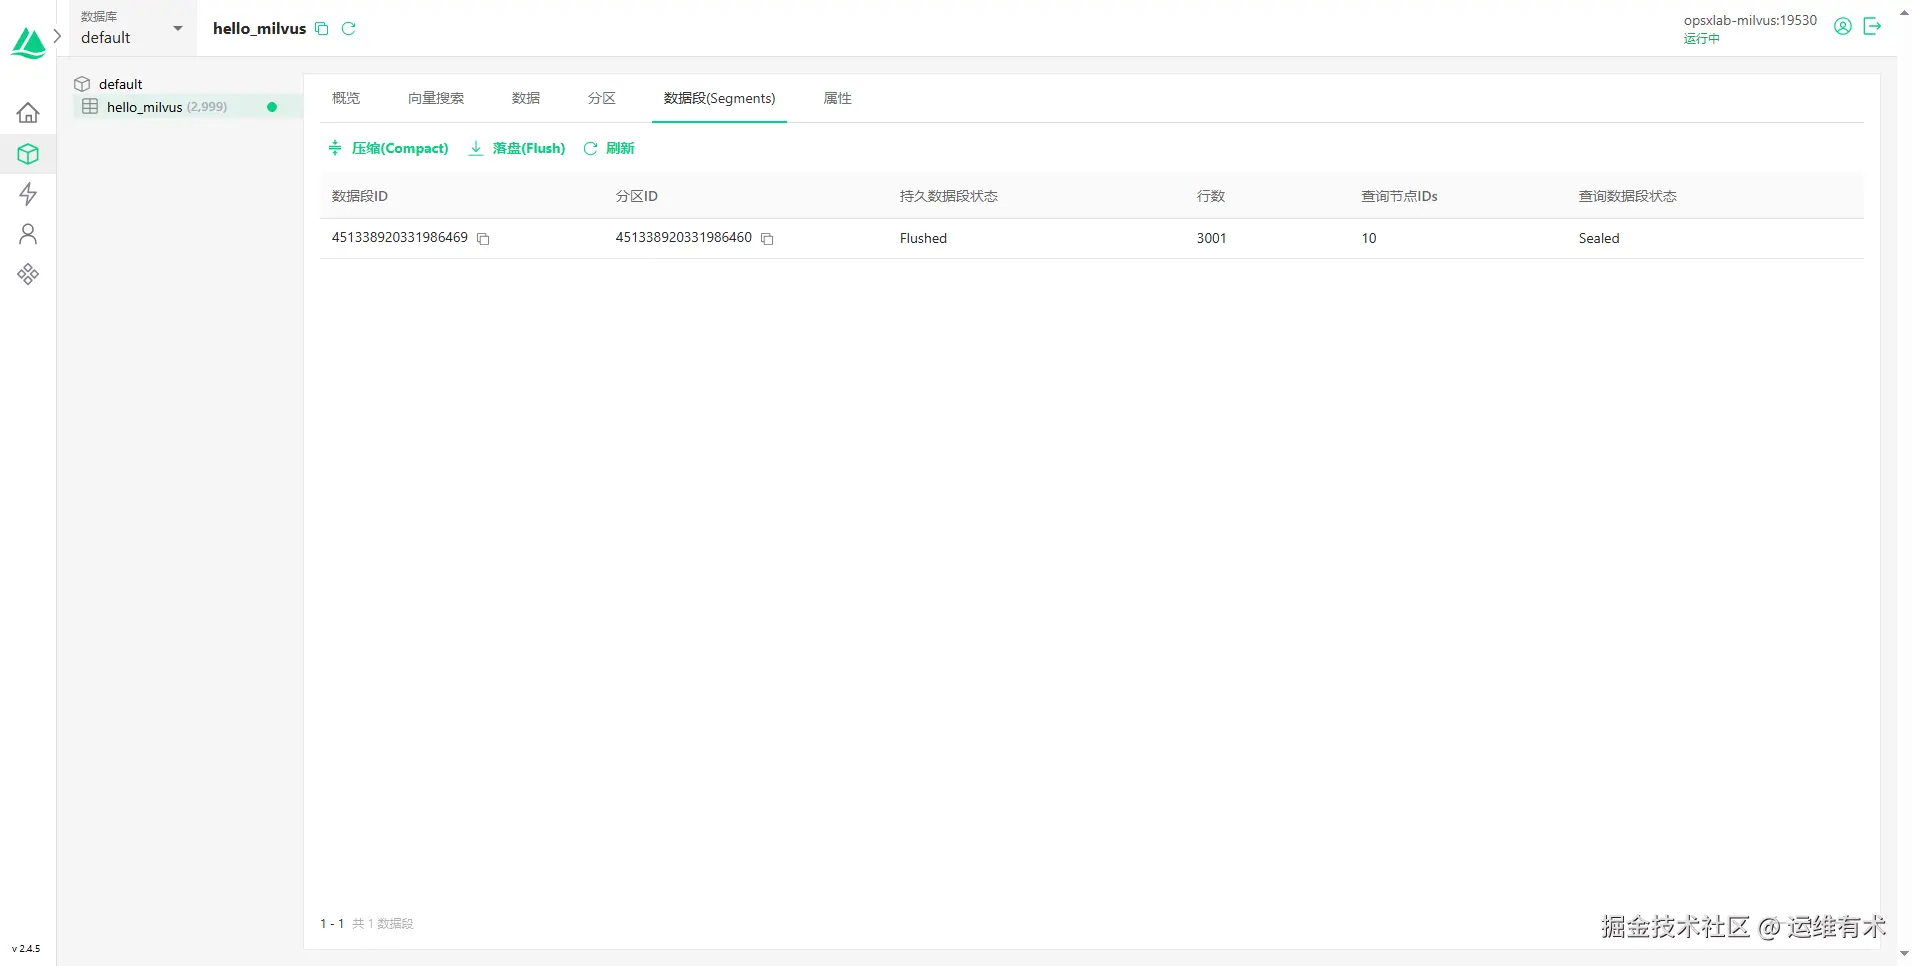Copy the hello_milvus collection name
1912x966 pixels.
[x=322, y=28]
